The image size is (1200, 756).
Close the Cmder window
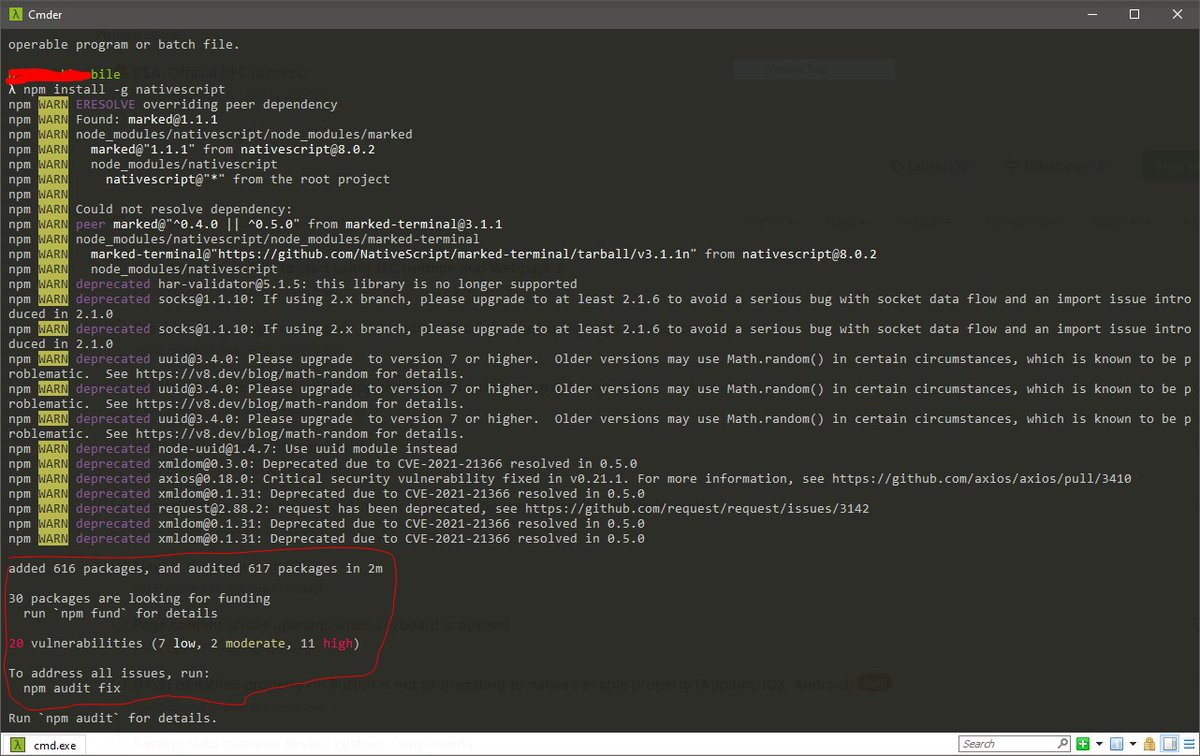pyautogui.click(x=1178, y=14)
